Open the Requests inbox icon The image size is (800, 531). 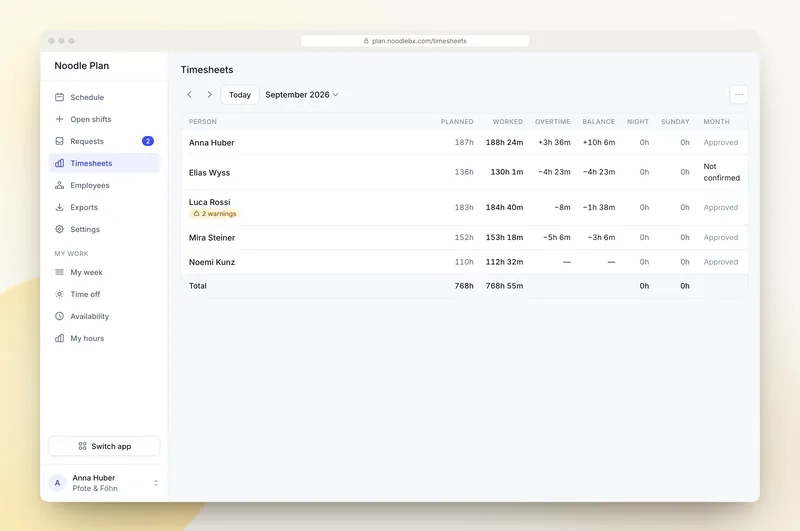tap(59, 141)
